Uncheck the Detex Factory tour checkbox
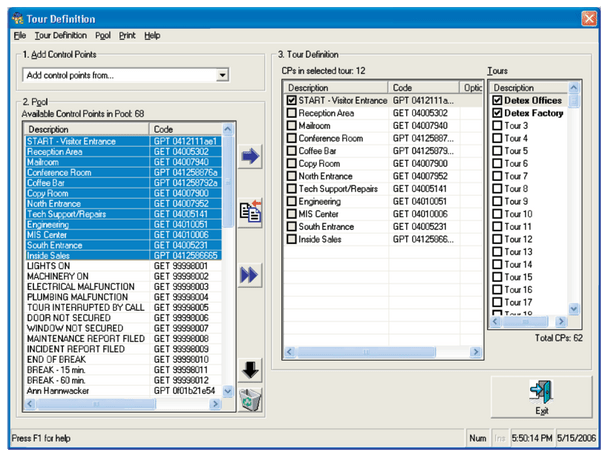The width and height of the screenshot is (608, 457). [497, 113]
